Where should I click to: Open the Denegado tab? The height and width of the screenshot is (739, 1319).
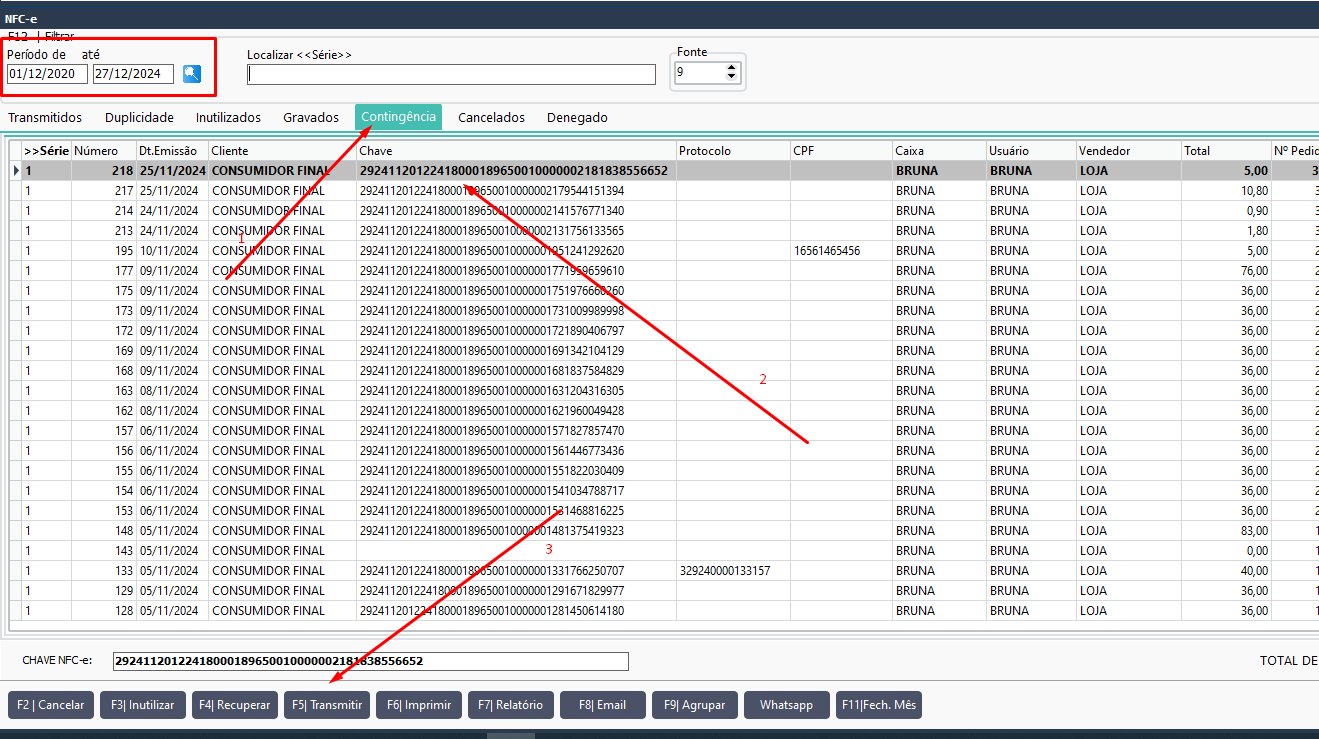[577, 117]
